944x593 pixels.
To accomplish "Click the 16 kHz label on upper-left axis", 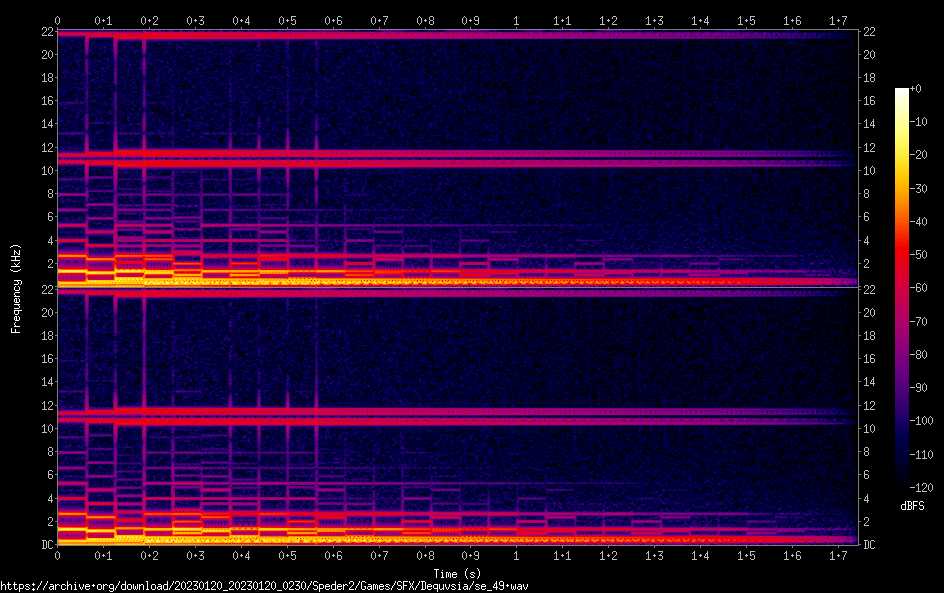I will pyautogui.click(x=46, y=101).
